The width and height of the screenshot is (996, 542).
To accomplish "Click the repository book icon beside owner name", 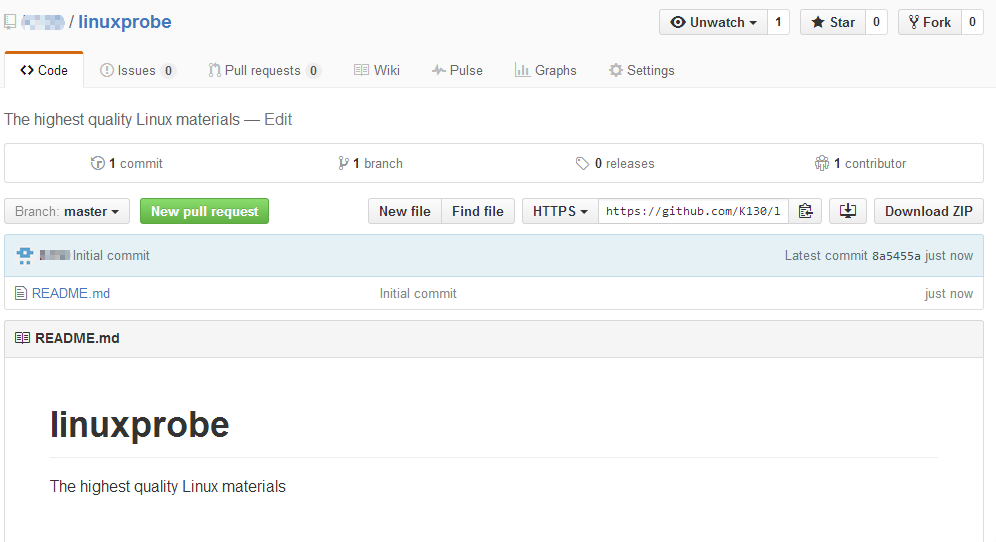I will [10, 22].
